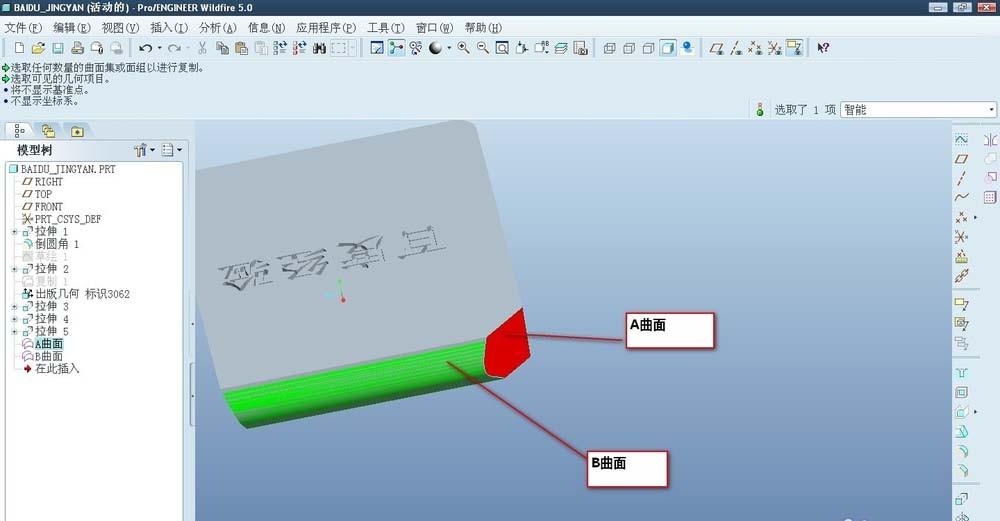1000x521 pixels.
Task: Toggle annotation display icon
Action: click(795, 48)
